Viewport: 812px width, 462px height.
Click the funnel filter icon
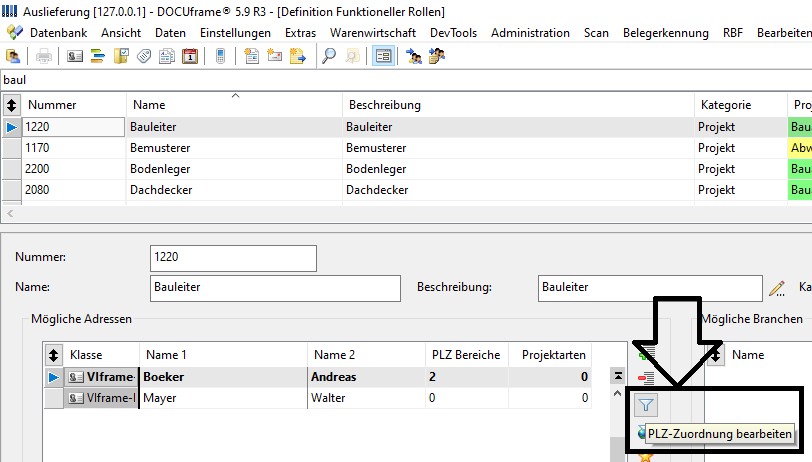pyautogui.click(x=646, y=405)
